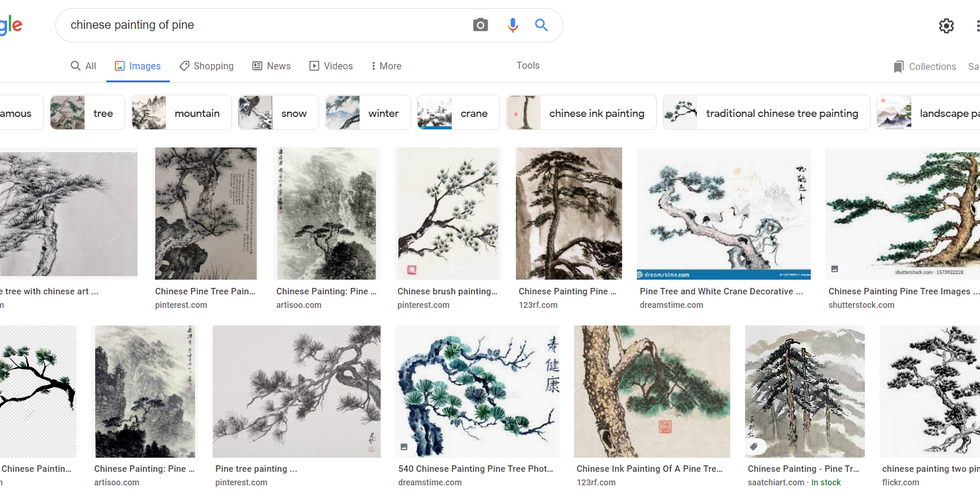
Task: Open the Shopping tab
Action: 206,66
